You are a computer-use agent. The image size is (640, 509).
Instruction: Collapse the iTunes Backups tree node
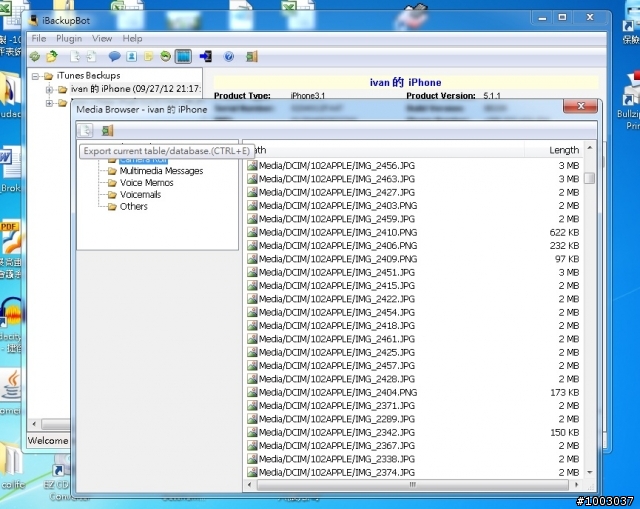(x=36, y=76)
